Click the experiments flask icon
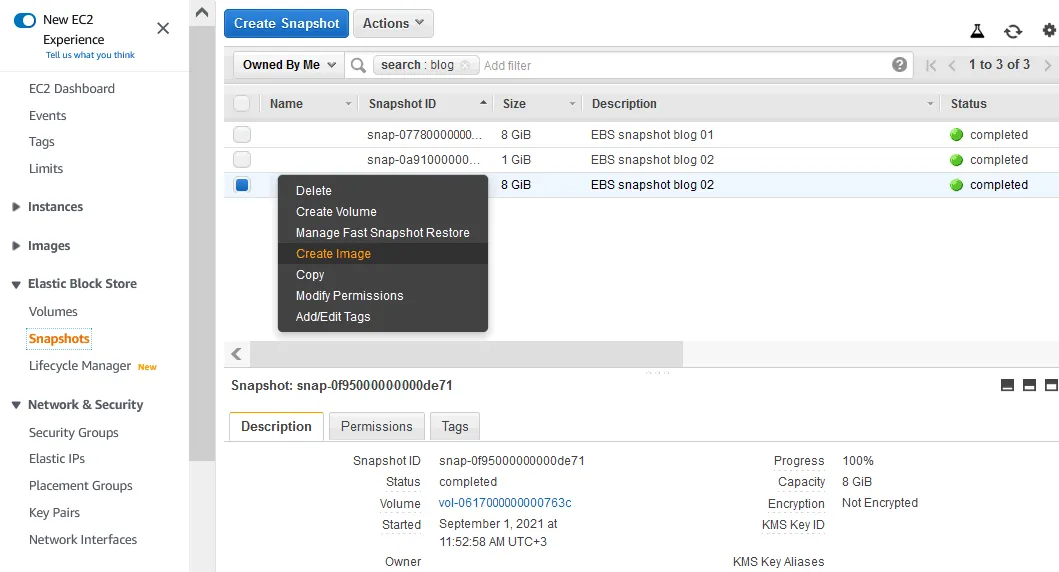The width and height of the screenshot is (1059, 572). point(978,32)
